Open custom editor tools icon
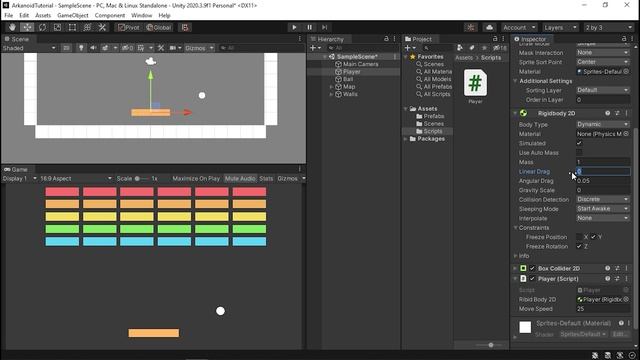640x360 pixels. (102, 27)
